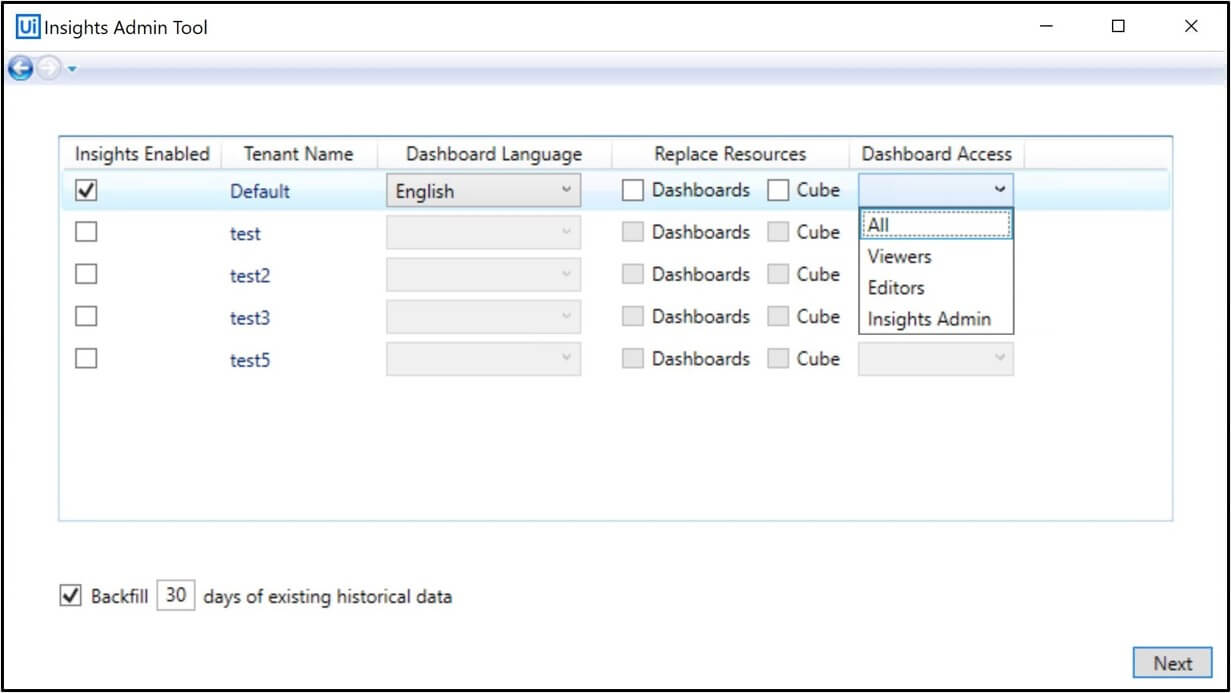The height and width of the screenshot is (693, 1231).
Task: Maximize the Insights Admin Tool window
Action: tap(1118, 27)
